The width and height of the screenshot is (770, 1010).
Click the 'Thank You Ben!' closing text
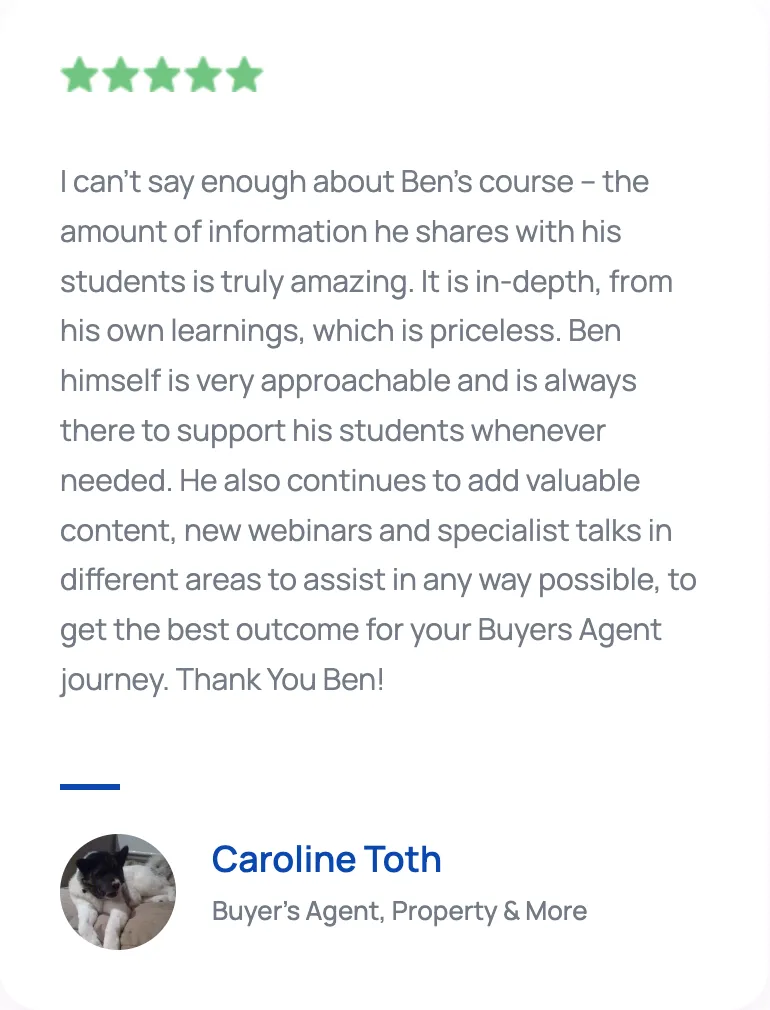click(x=280, y=679)
